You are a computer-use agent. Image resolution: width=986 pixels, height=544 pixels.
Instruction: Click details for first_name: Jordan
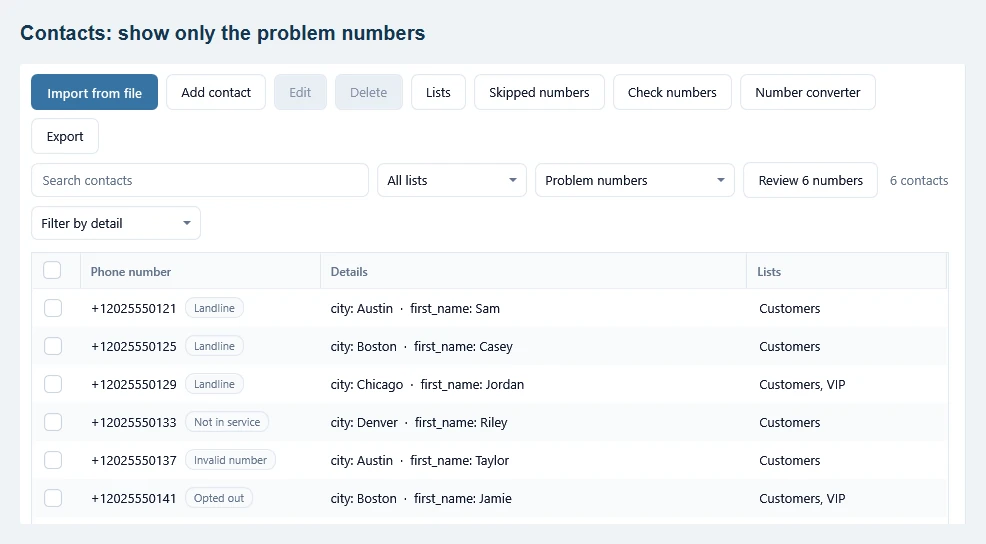[427, 384]
